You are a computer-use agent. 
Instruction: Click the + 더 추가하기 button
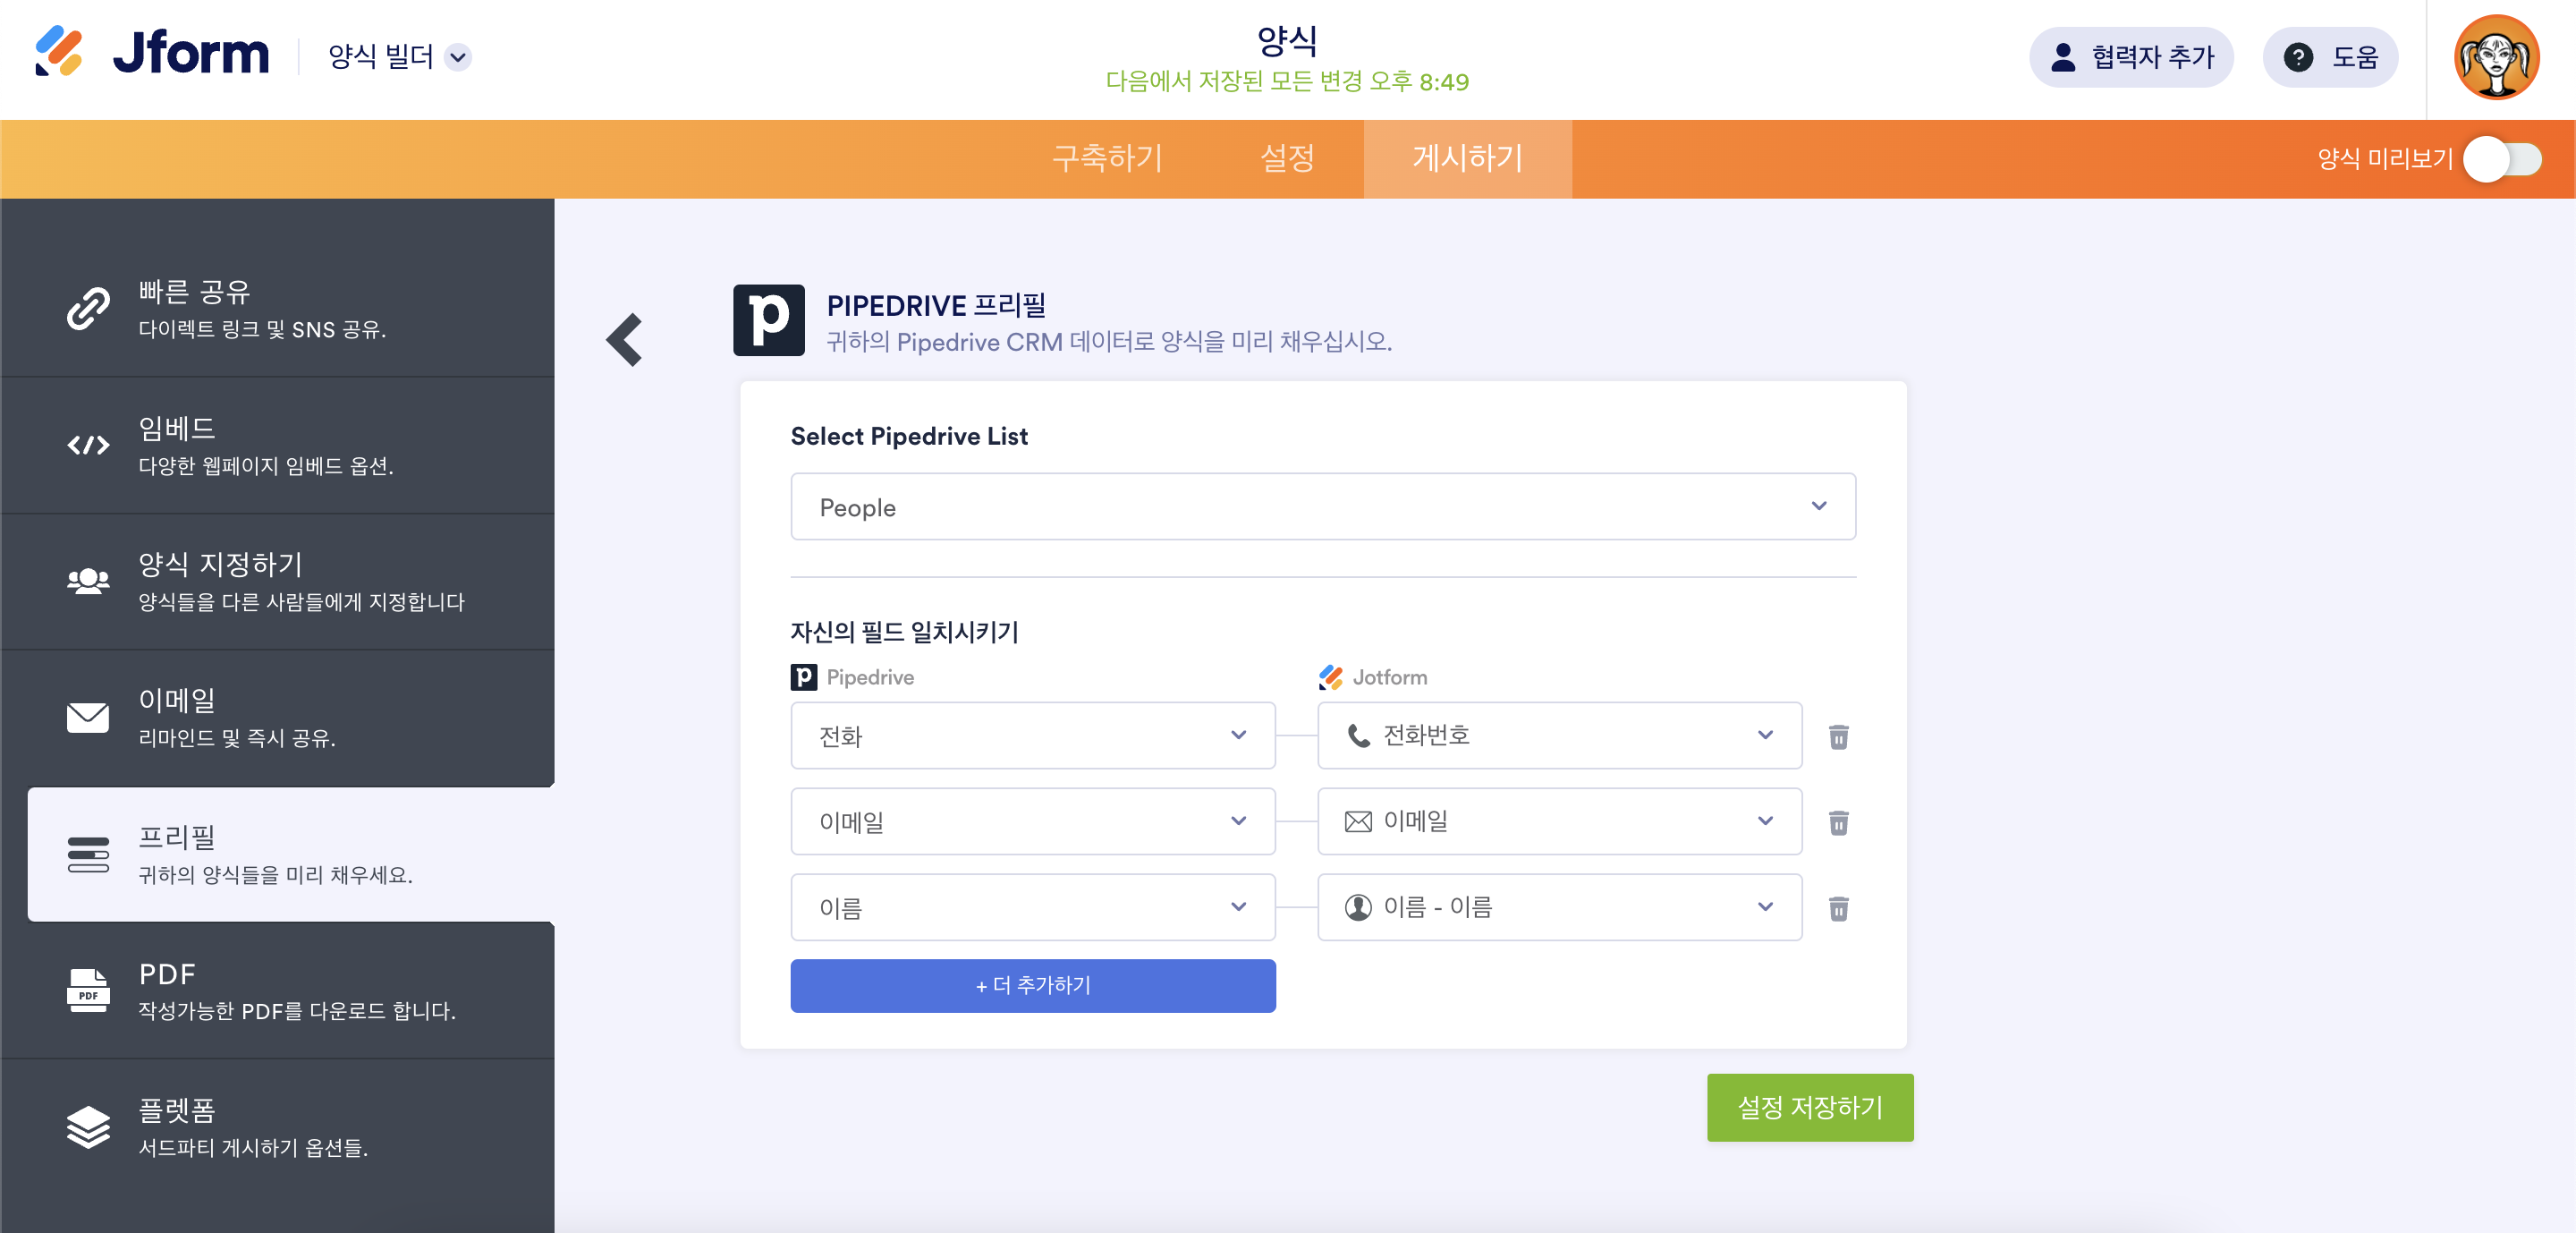[1032, 986]
